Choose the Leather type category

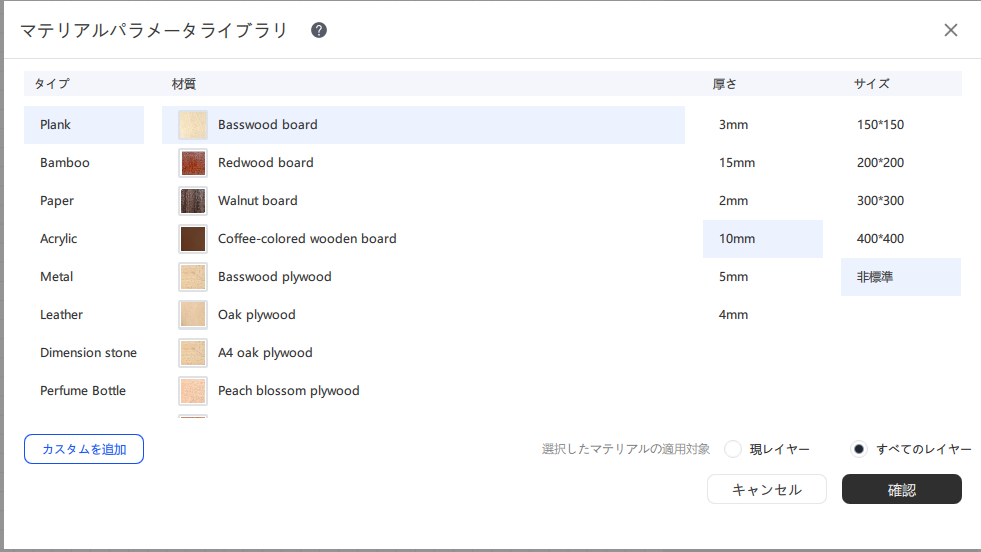click(x=62, y=315)
